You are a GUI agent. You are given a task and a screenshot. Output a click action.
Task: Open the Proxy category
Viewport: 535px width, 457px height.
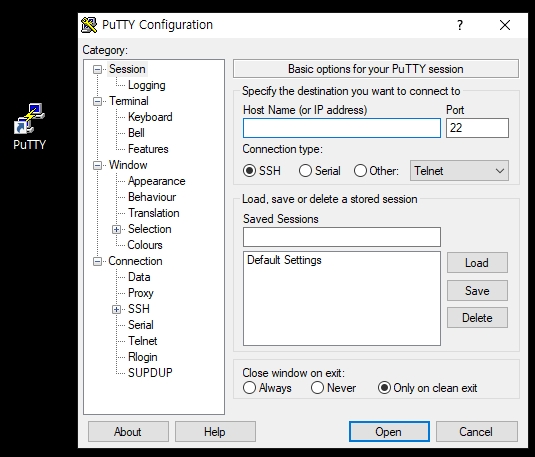coord(141,293)
